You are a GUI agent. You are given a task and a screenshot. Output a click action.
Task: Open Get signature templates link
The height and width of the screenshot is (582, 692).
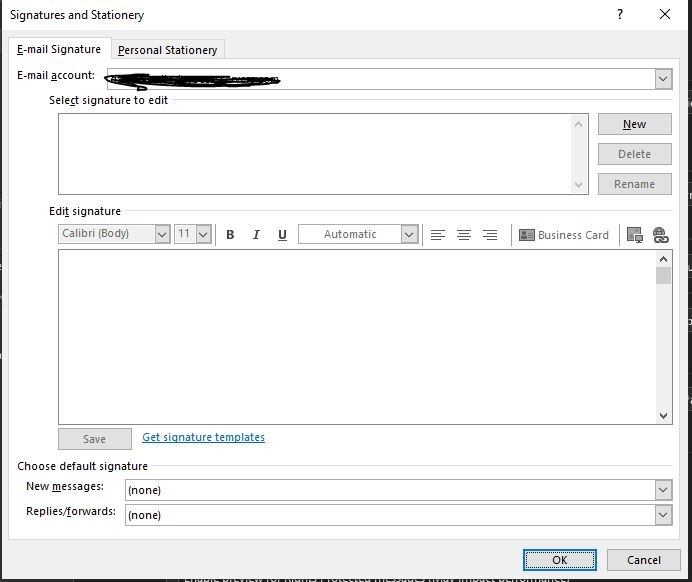203,437
